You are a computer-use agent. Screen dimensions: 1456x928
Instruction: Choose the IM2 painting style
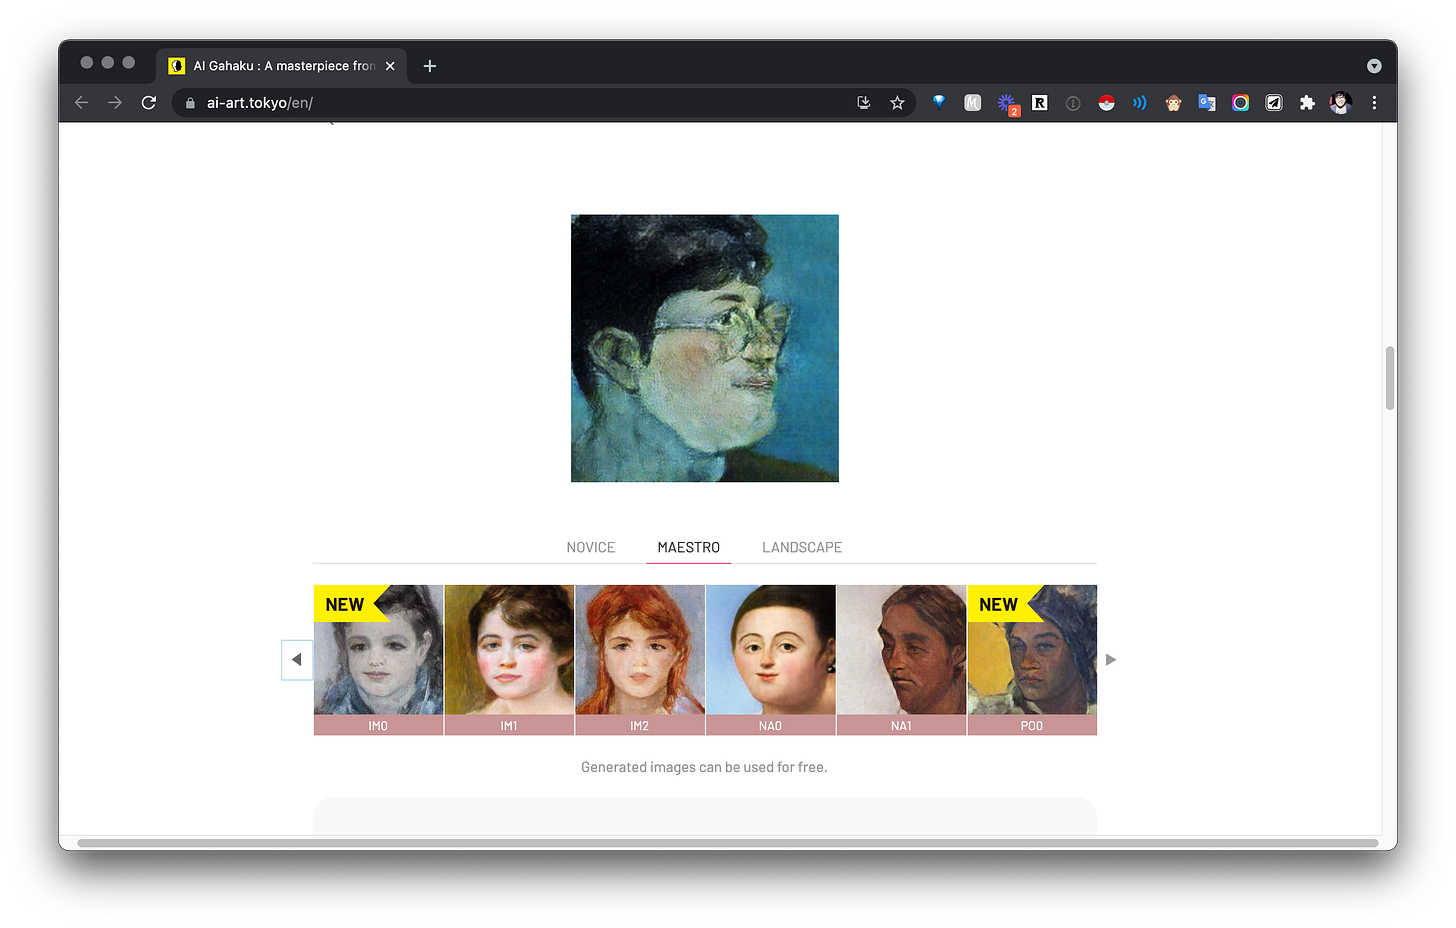coord(640,660)
